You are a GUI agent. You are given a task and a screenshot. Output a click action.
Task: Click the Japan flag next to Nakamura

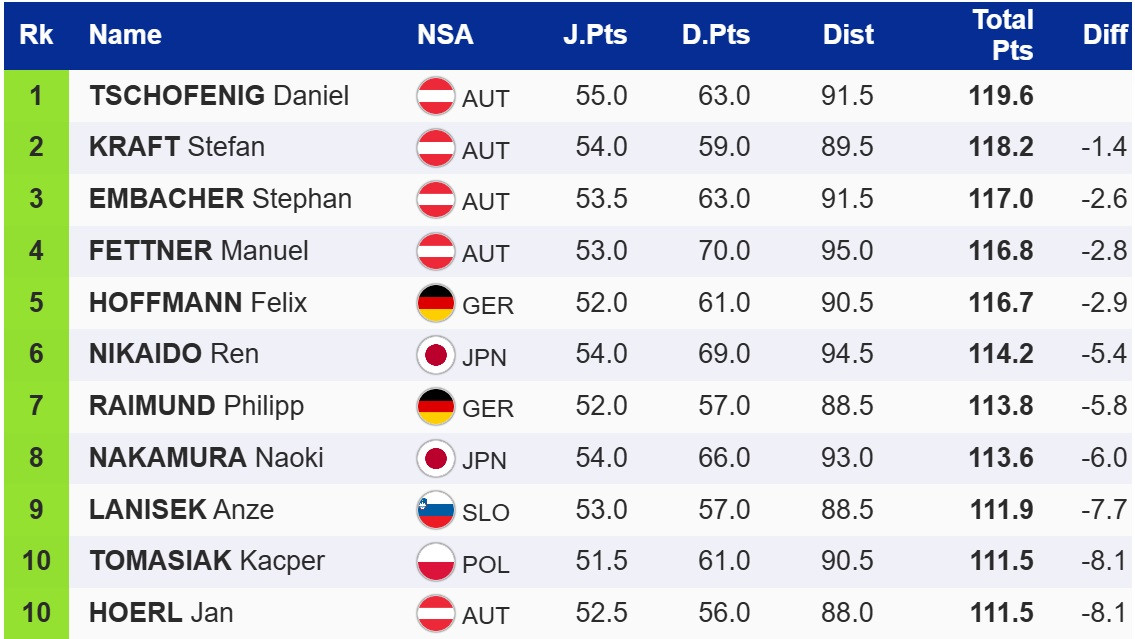point(436,459)
